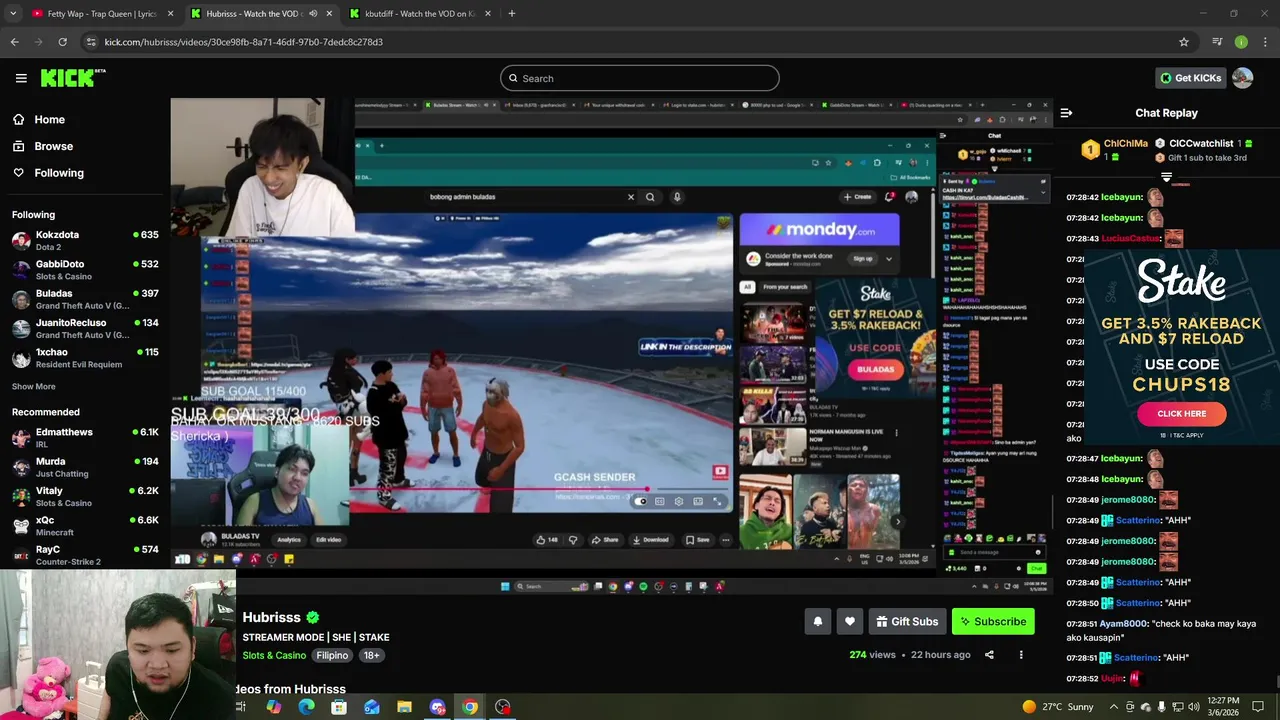
Task: Click the search field on Kick
Action: pyautogui.click(x=640, y=78)
